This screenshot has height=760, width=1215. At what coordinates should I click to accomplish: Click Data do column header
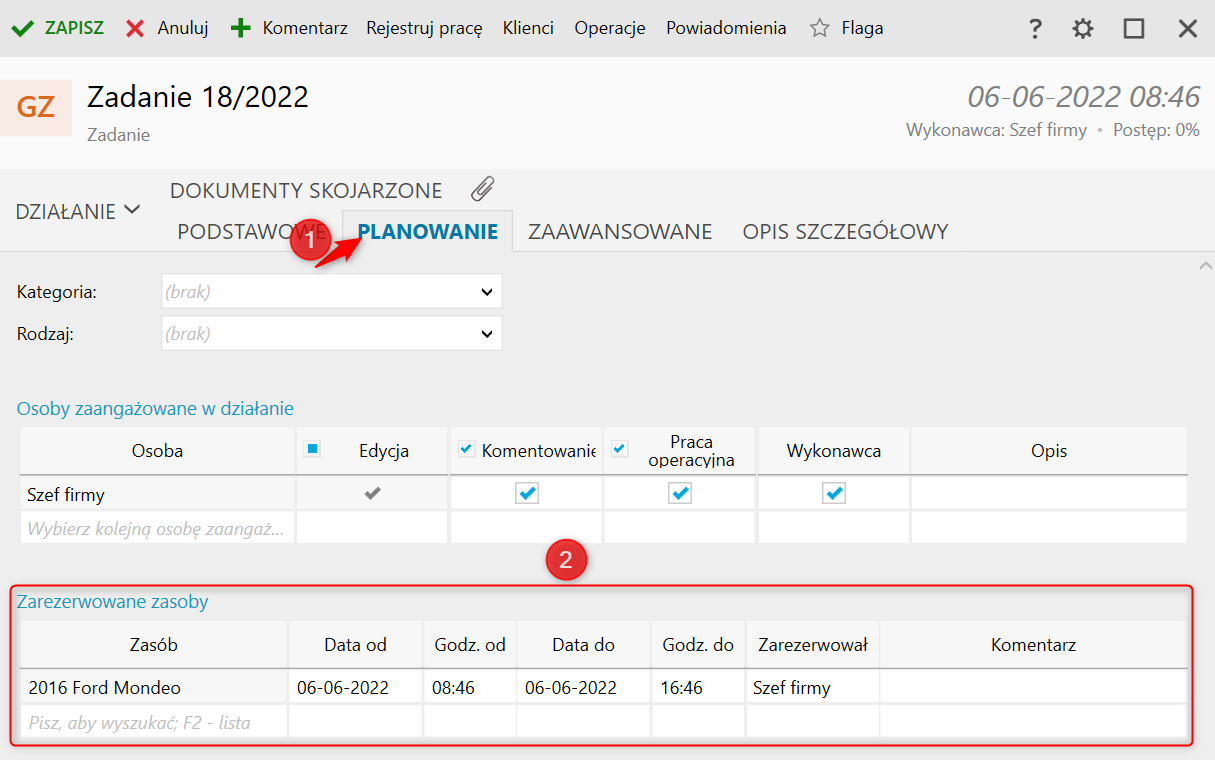coord(584,645)
